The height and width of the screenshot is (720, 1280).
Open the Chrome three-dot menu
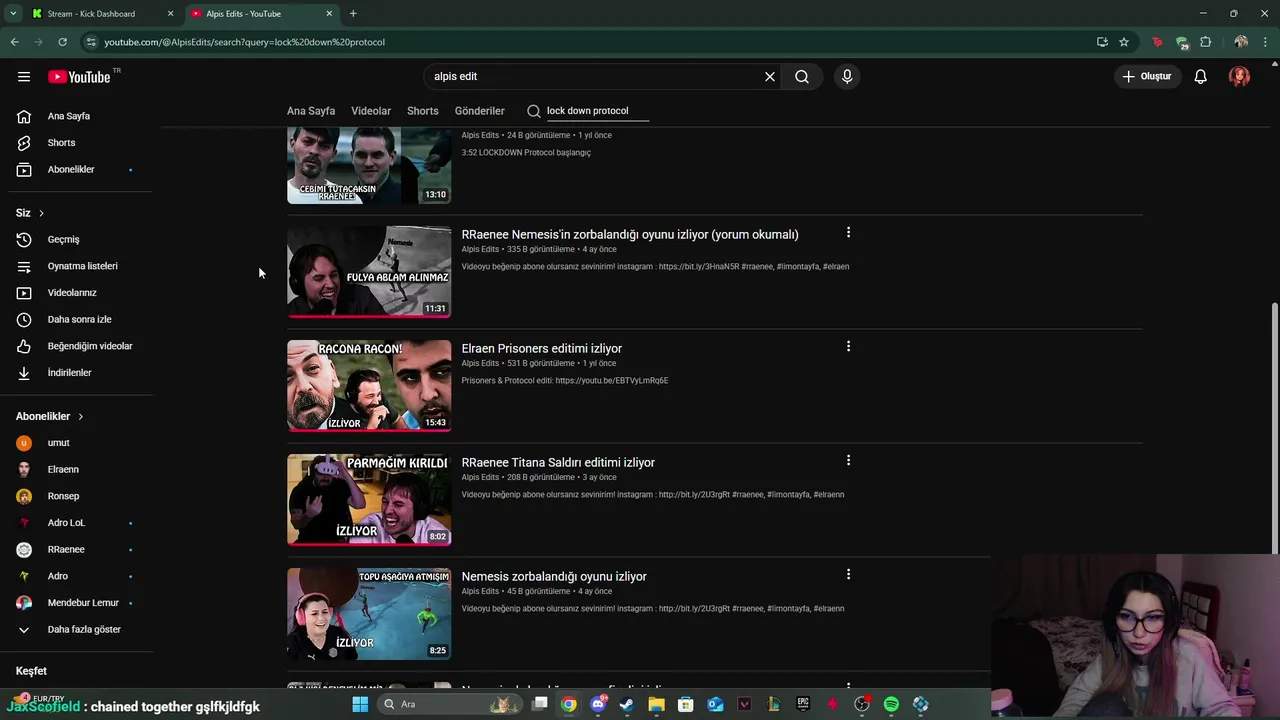(x=1266, y=42)
